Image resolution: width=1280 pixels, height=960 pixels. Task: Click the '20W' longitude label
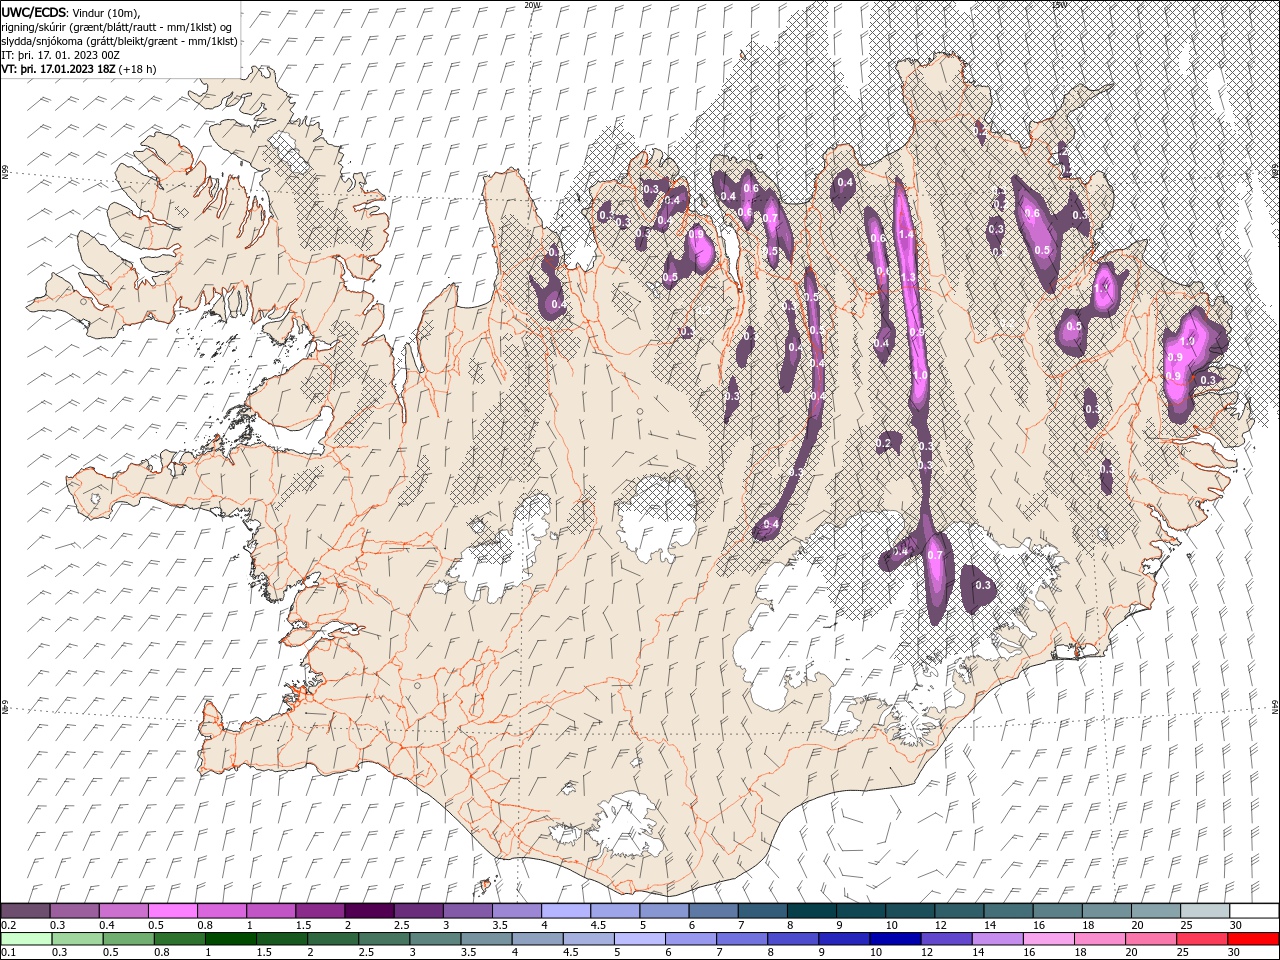point(532,5)
